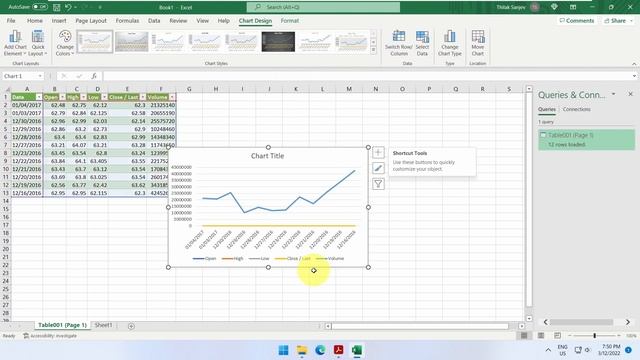Viewport: 640px width, 360px height.
Task: Open the Format tab
Action: [x=289, y=20]
